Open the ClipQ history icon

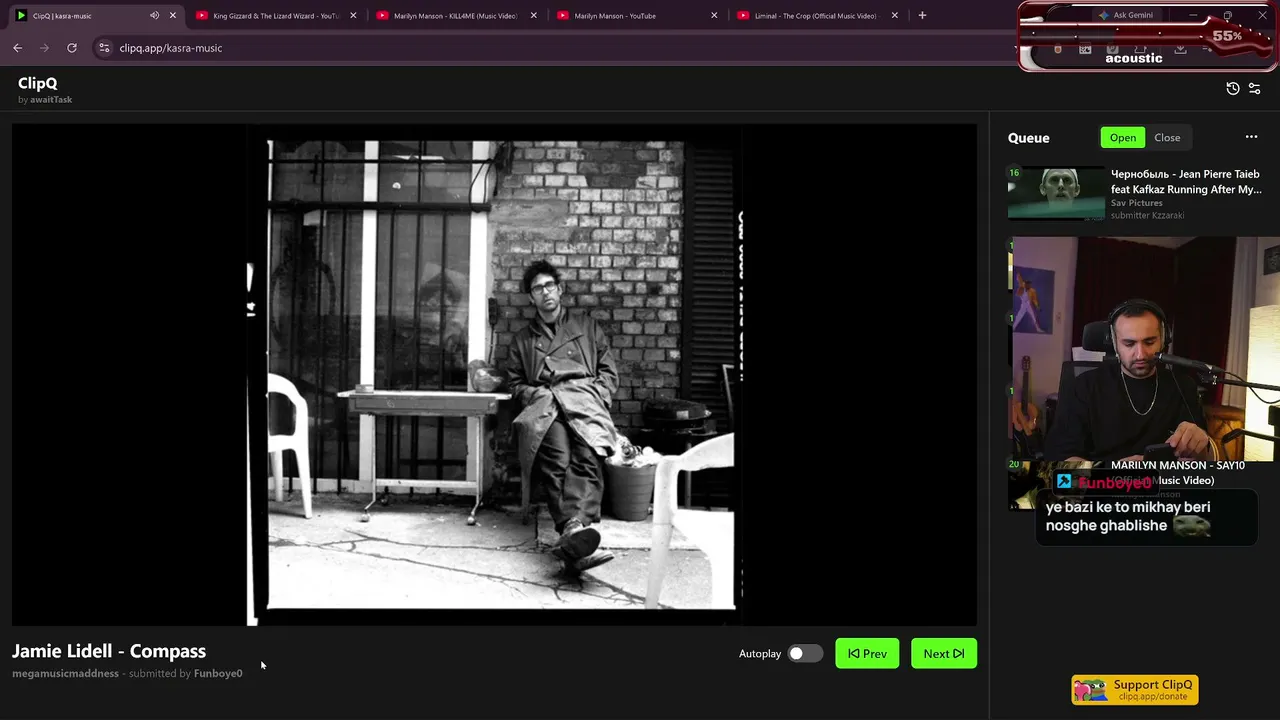[x=1233, y=89]
